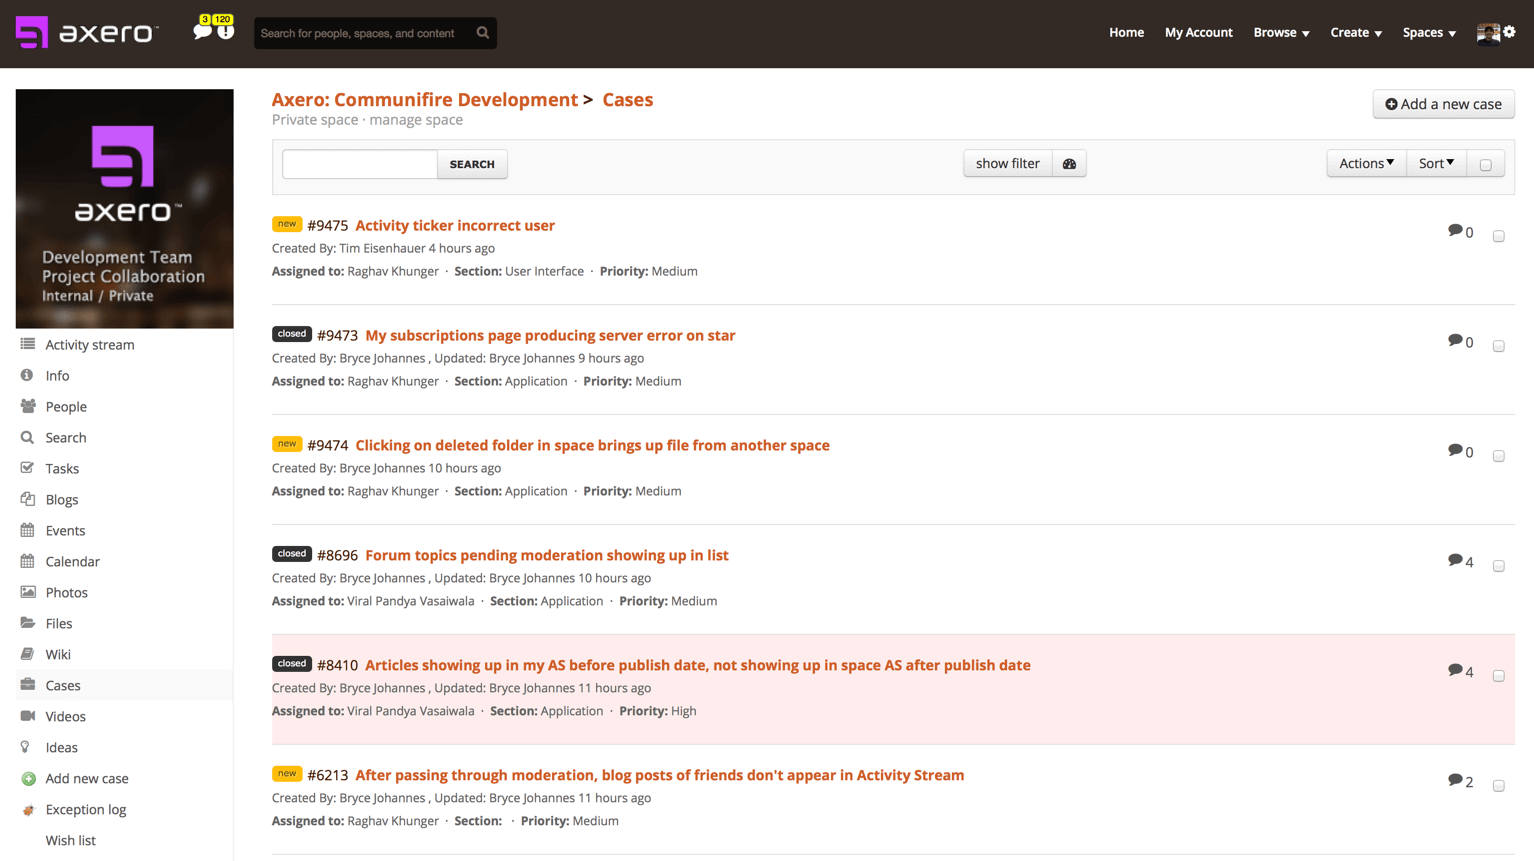
Task: Go to Home in top navigation
Action: tap(1126, 32)
